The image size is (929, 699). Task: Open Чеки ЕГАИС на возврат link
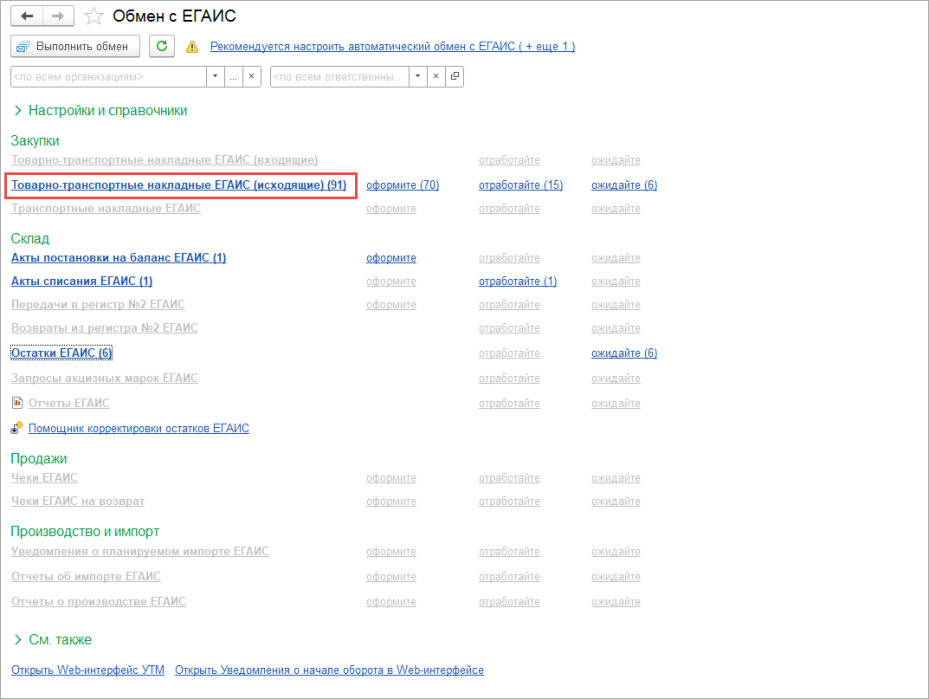tap(78, 501)
